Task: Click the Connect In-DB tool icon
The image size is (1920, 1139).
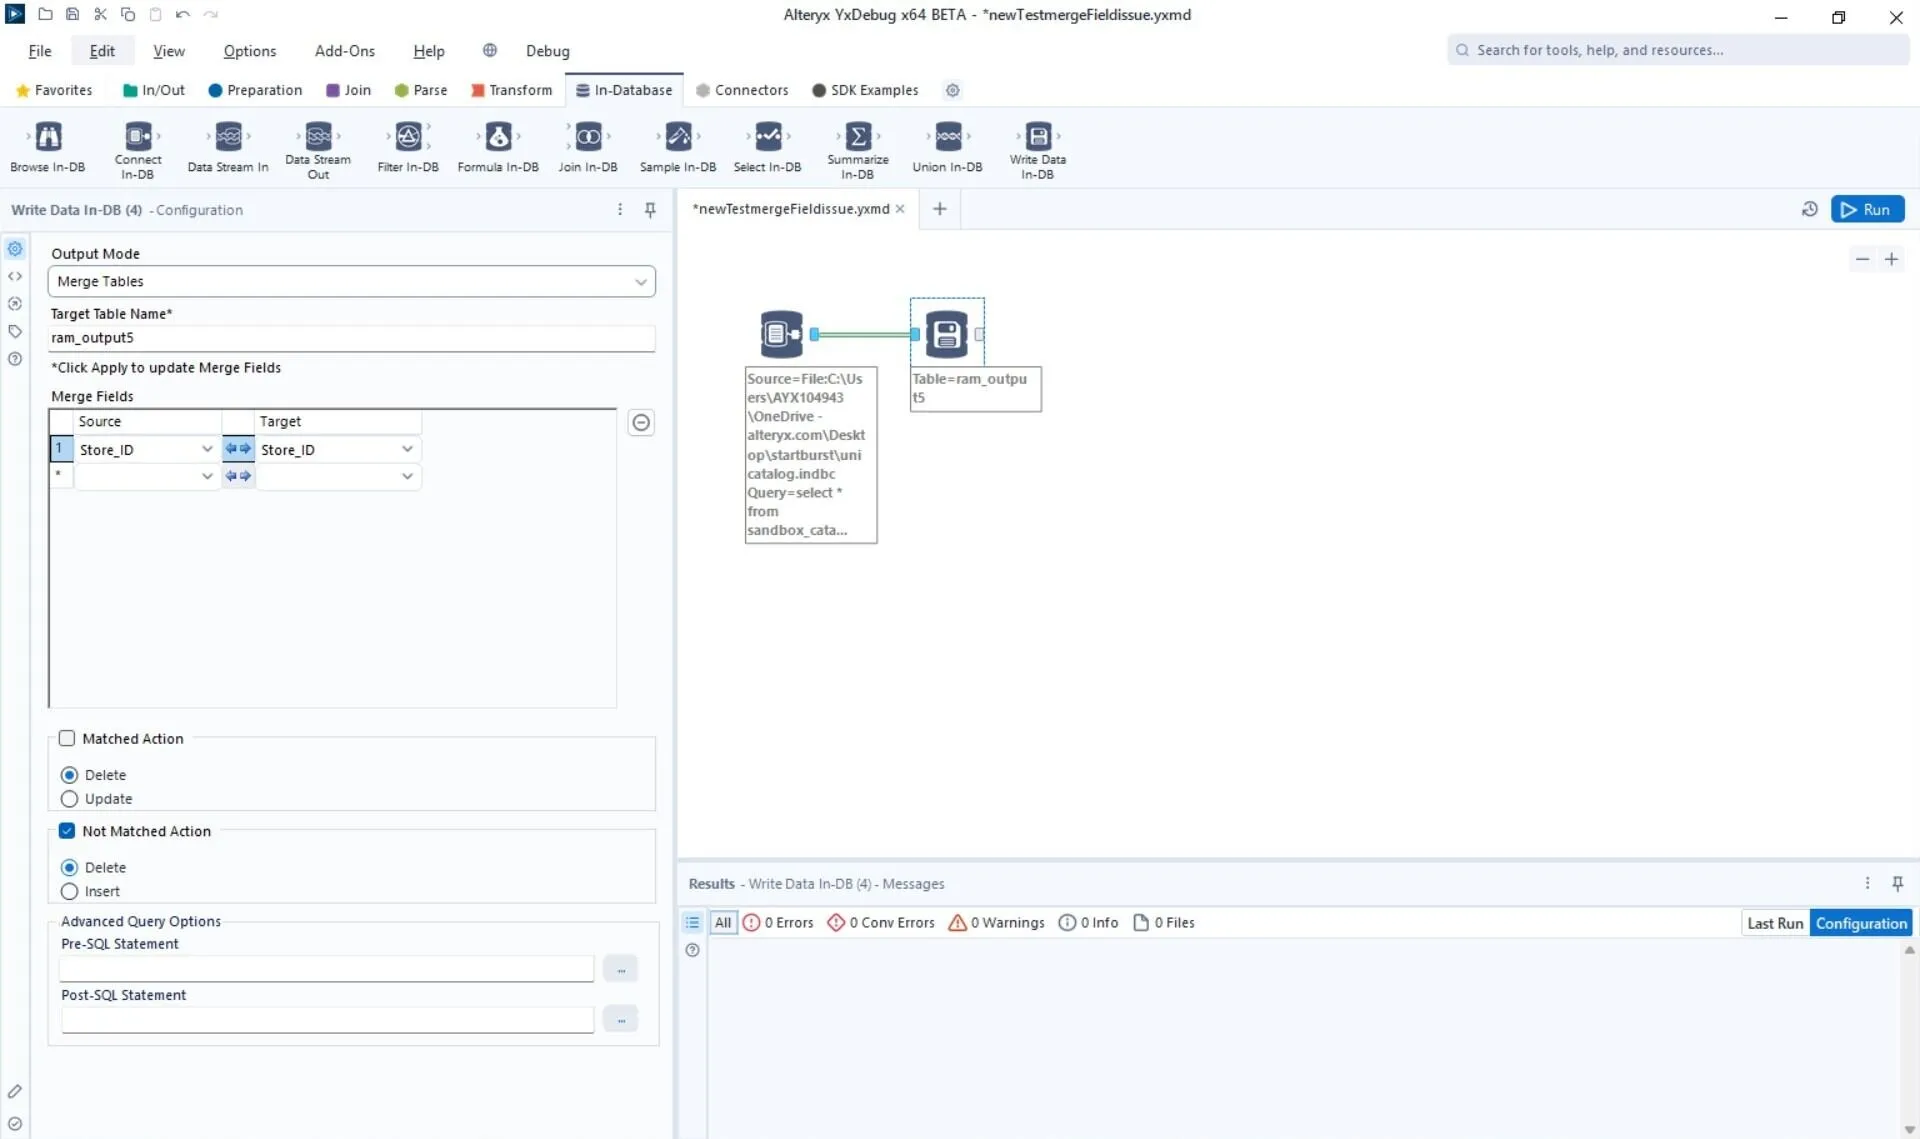Action: (138, 136)
